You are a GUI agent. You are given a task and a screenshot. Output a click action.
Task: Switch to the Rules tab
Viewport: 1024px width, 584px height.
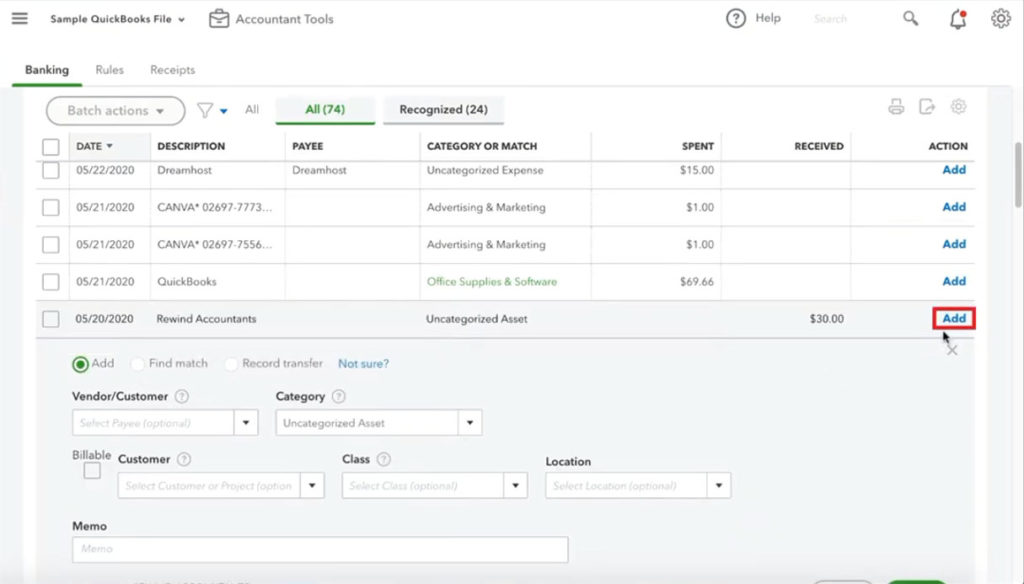pyautogui.click(x=109, y=70)
